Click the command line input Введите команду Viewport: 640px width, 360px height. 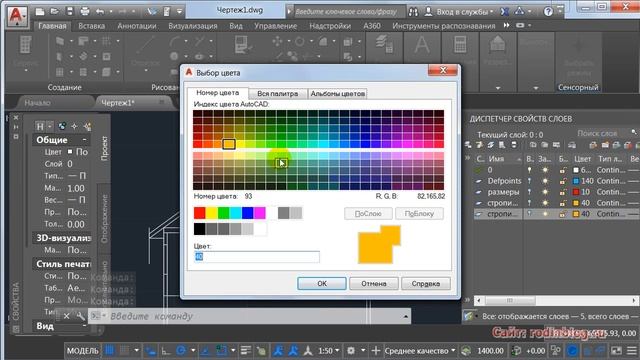[249, 316]
